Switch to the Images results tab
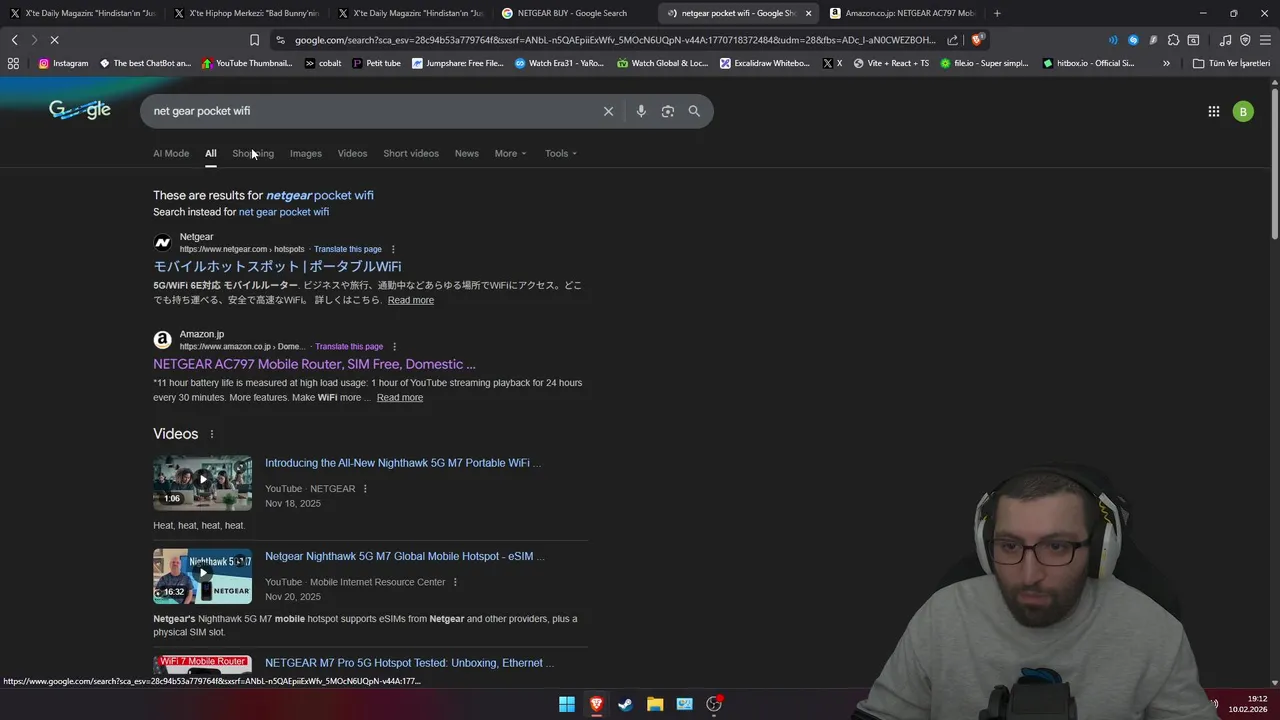This screenshot has height=720, width=1280. tap(306, 153)
